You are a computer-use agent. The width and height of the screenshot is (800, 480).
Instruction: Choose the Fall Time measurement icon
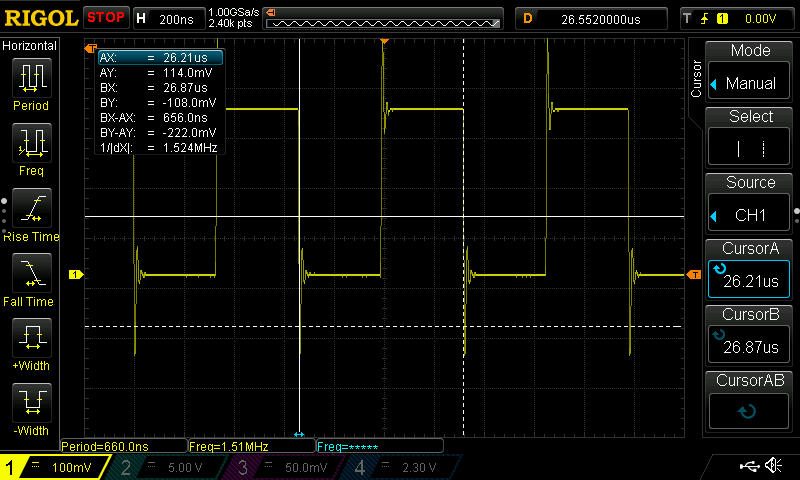tap(32, 273)
